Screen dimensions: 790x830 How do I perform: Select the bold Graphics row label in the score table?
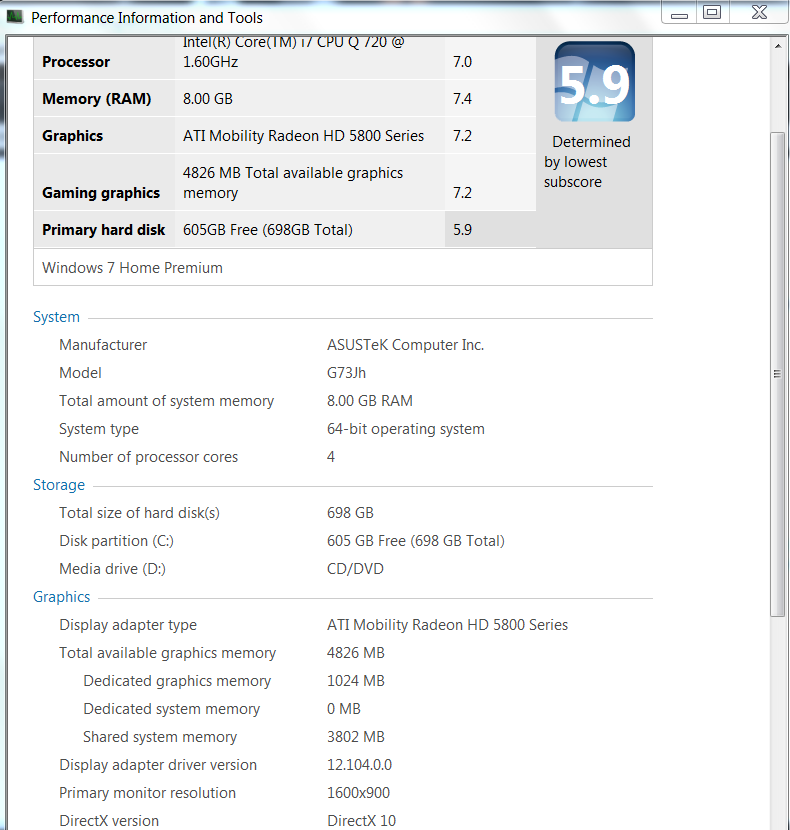pyautogui.click(x=73, y=136)
